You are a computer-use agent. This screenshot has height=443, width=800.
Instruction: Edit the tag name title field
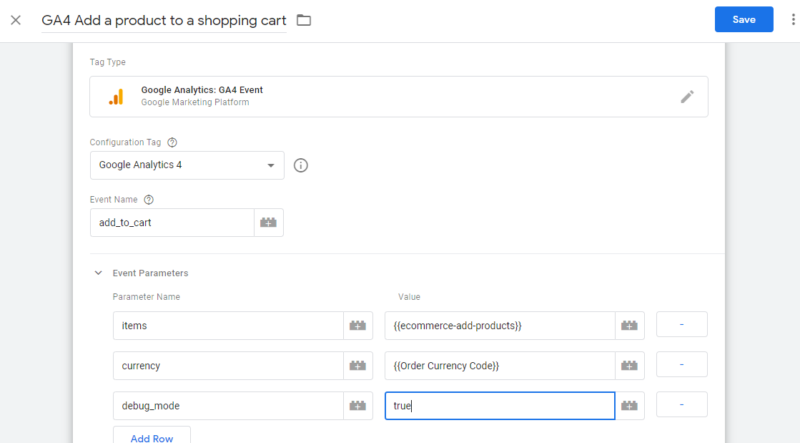pos(163,20)
